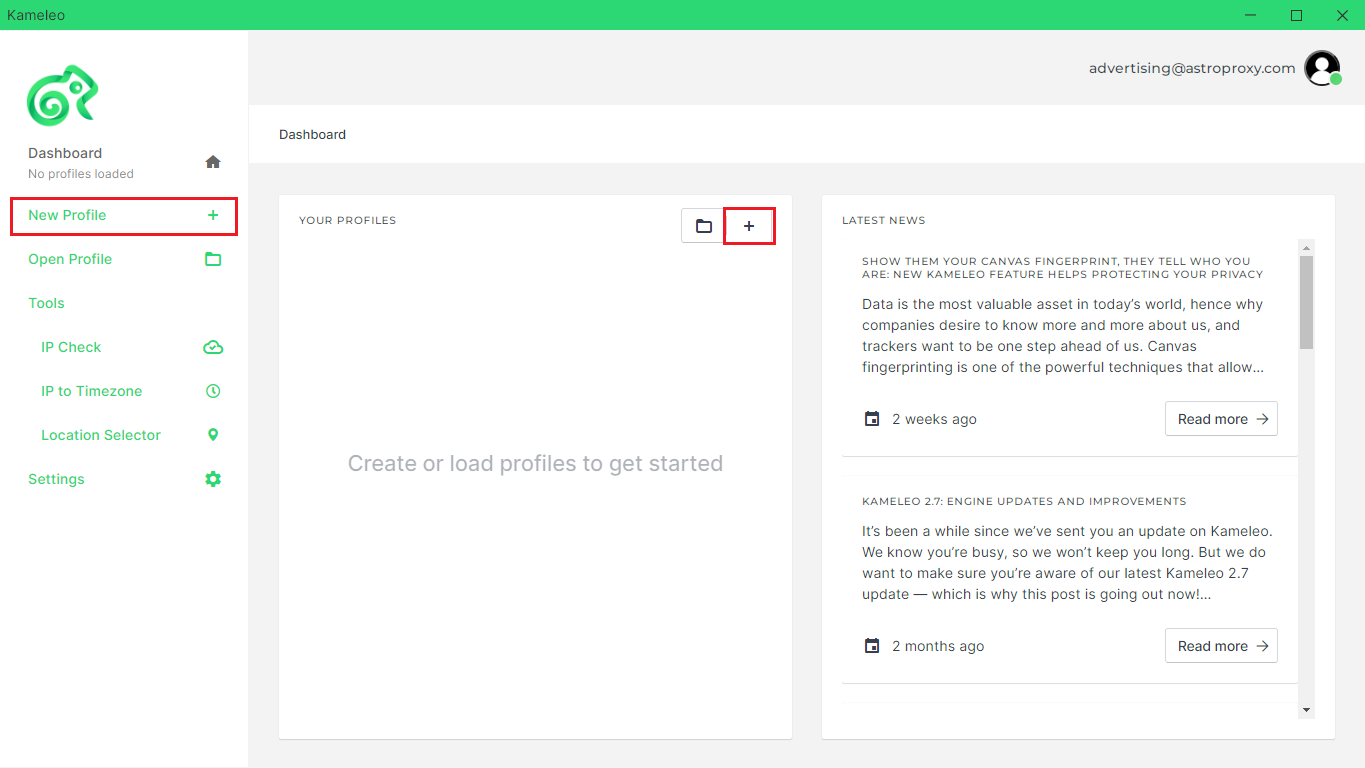Maximize the Kameleo window
1365x768 pixels.
click(1296, 15)
